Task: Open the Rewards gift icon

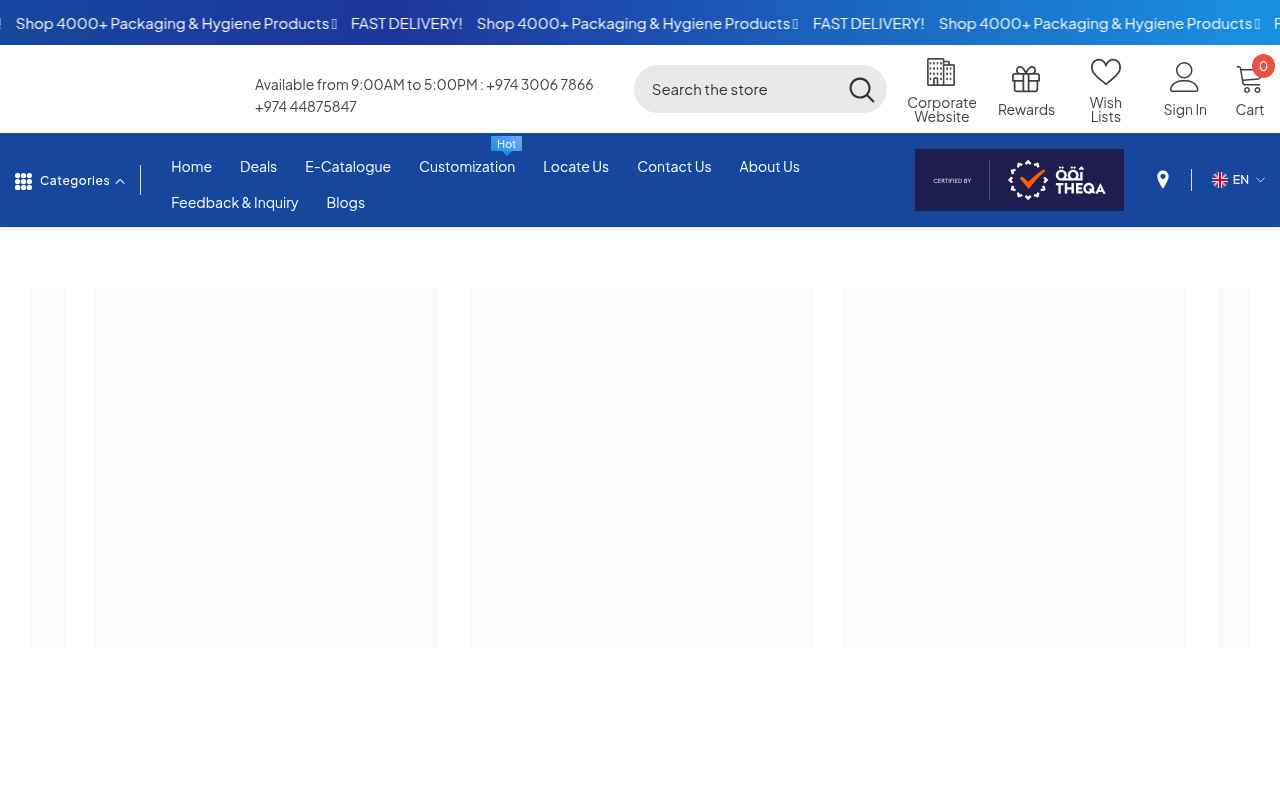Action: coord(1026,79)
